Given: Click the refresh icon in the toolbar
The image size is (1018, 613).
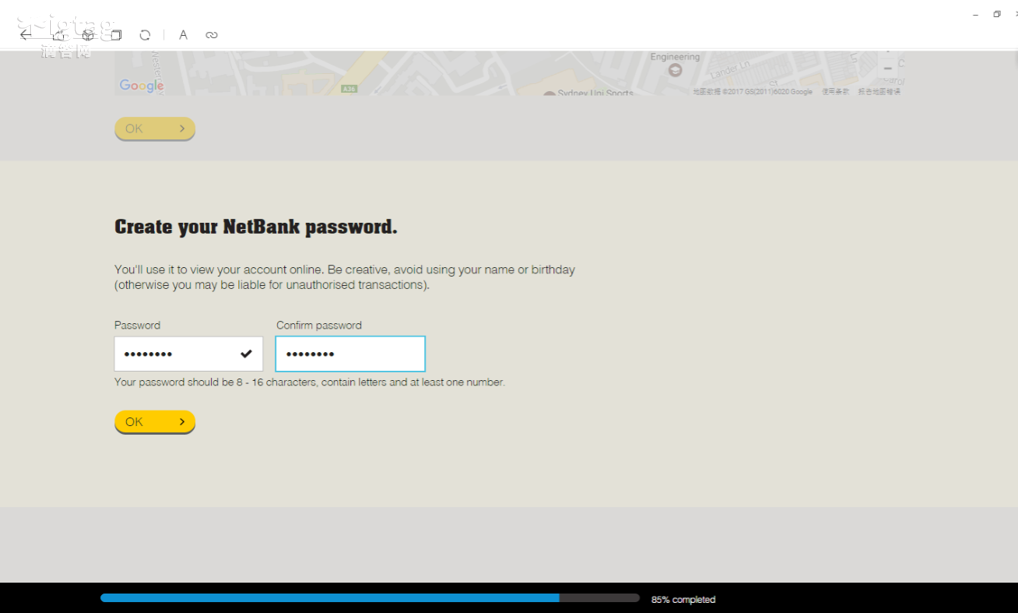Looking at the screenshot, I should (x=145, y=35).
